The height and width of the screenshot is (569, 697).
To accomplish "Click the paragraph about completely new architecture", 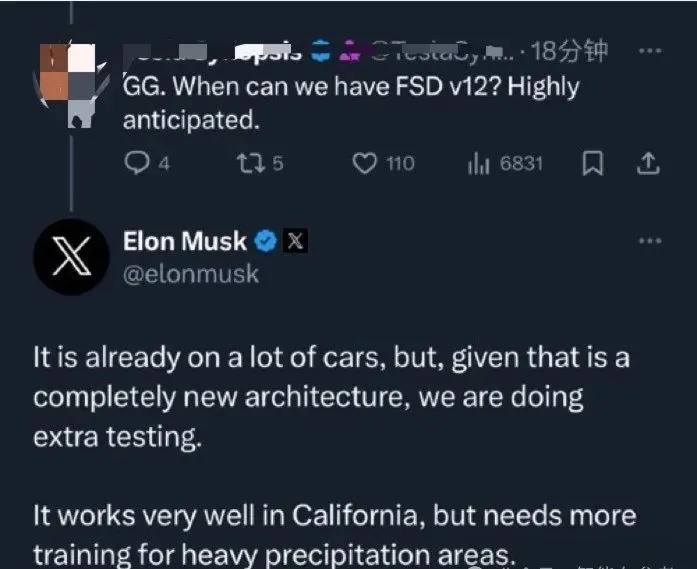I will (331, 397).
